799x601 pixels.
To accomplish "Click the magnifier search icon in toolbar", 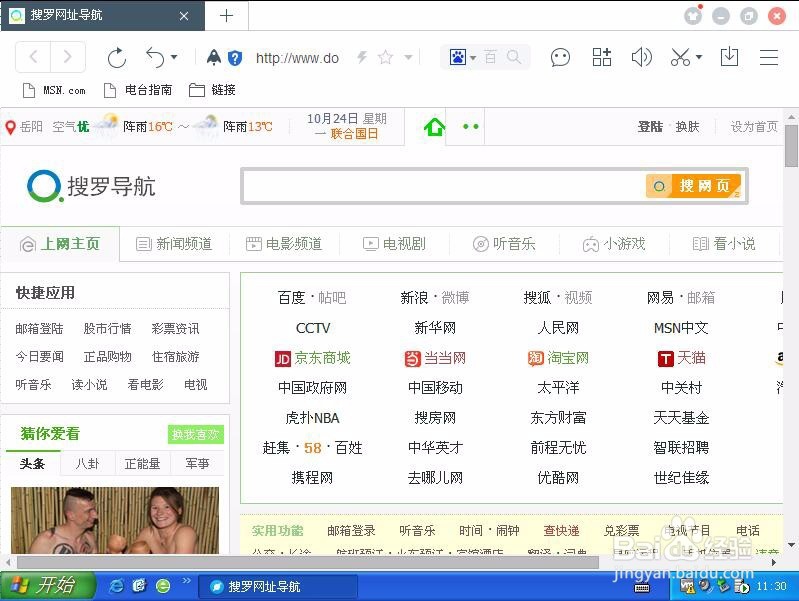I will click(514, 57).
